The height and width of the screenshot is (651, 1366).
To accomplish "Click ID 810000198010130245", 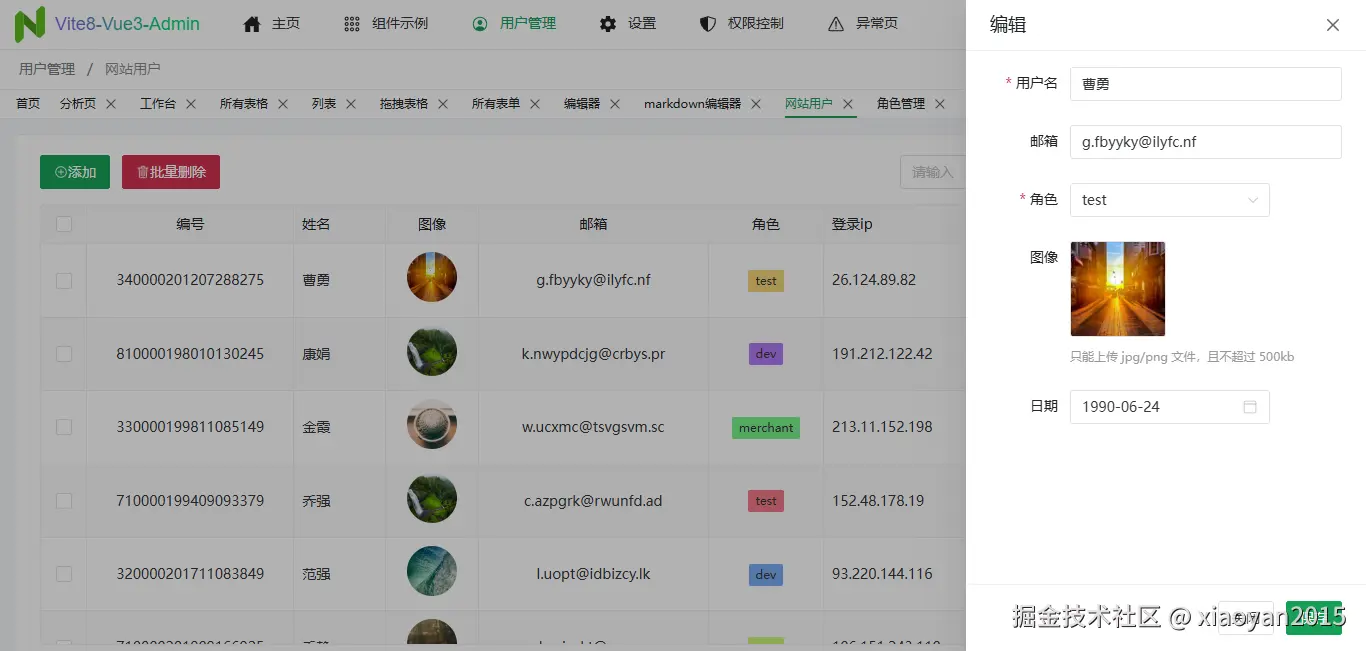I will [190, 354].
